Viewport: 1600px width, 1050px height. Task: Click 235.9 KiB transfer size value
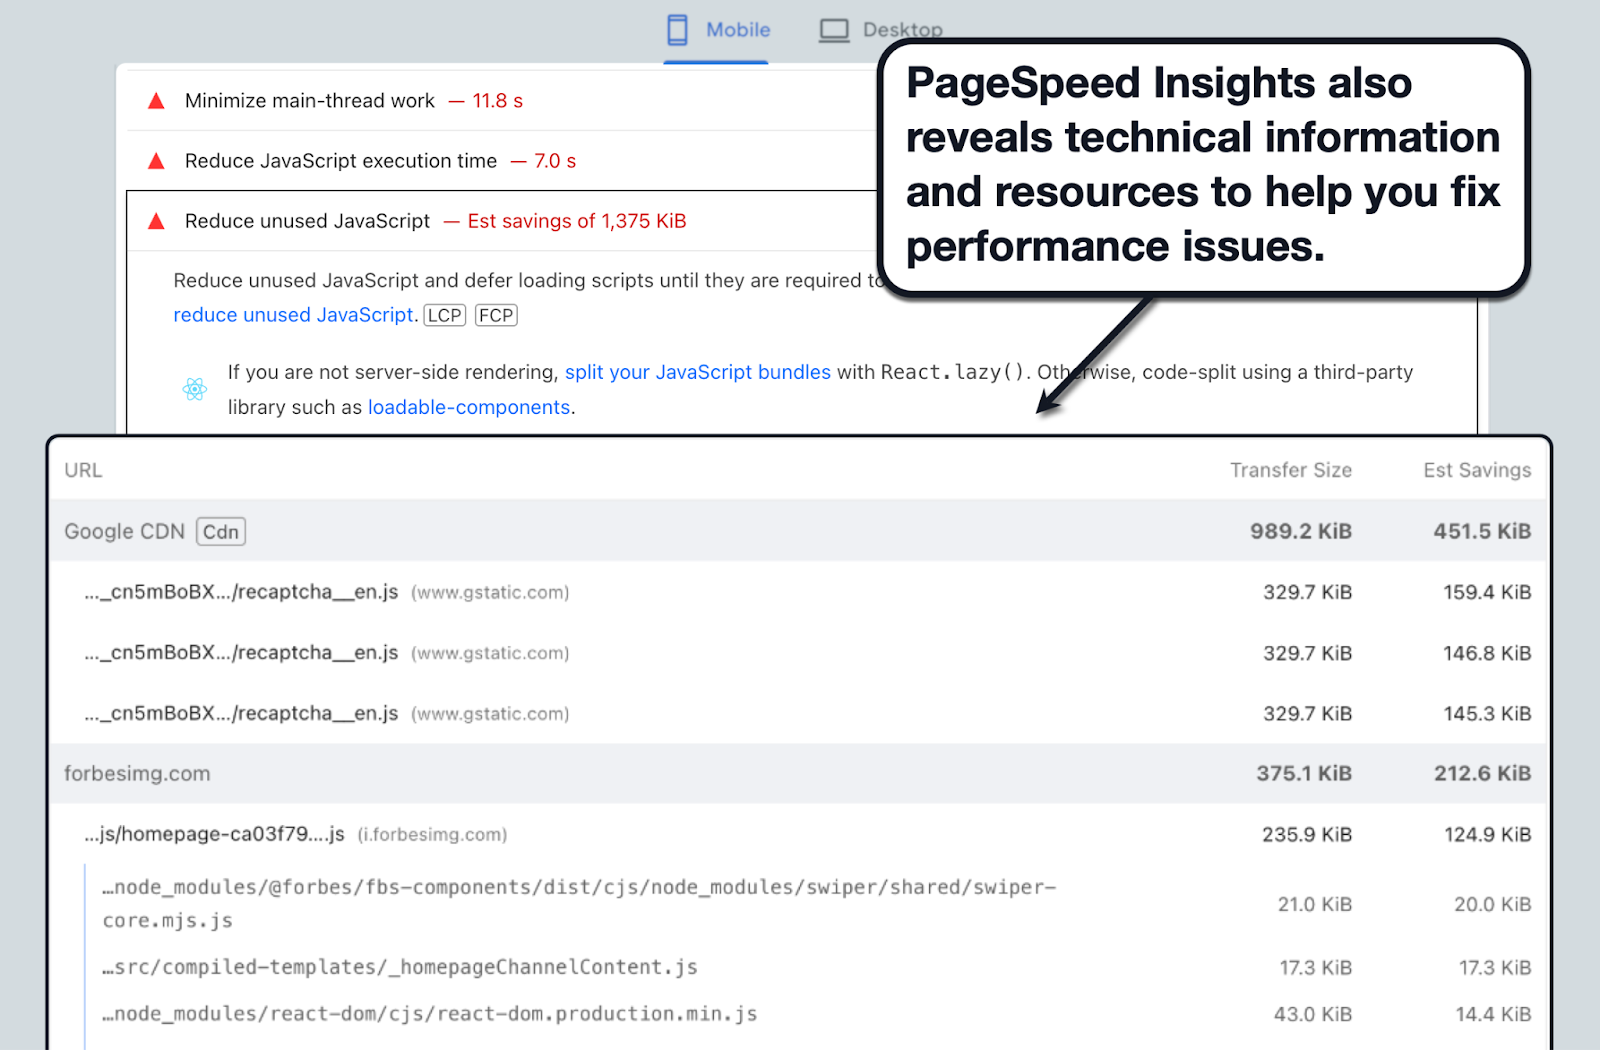pos(1307,834)
